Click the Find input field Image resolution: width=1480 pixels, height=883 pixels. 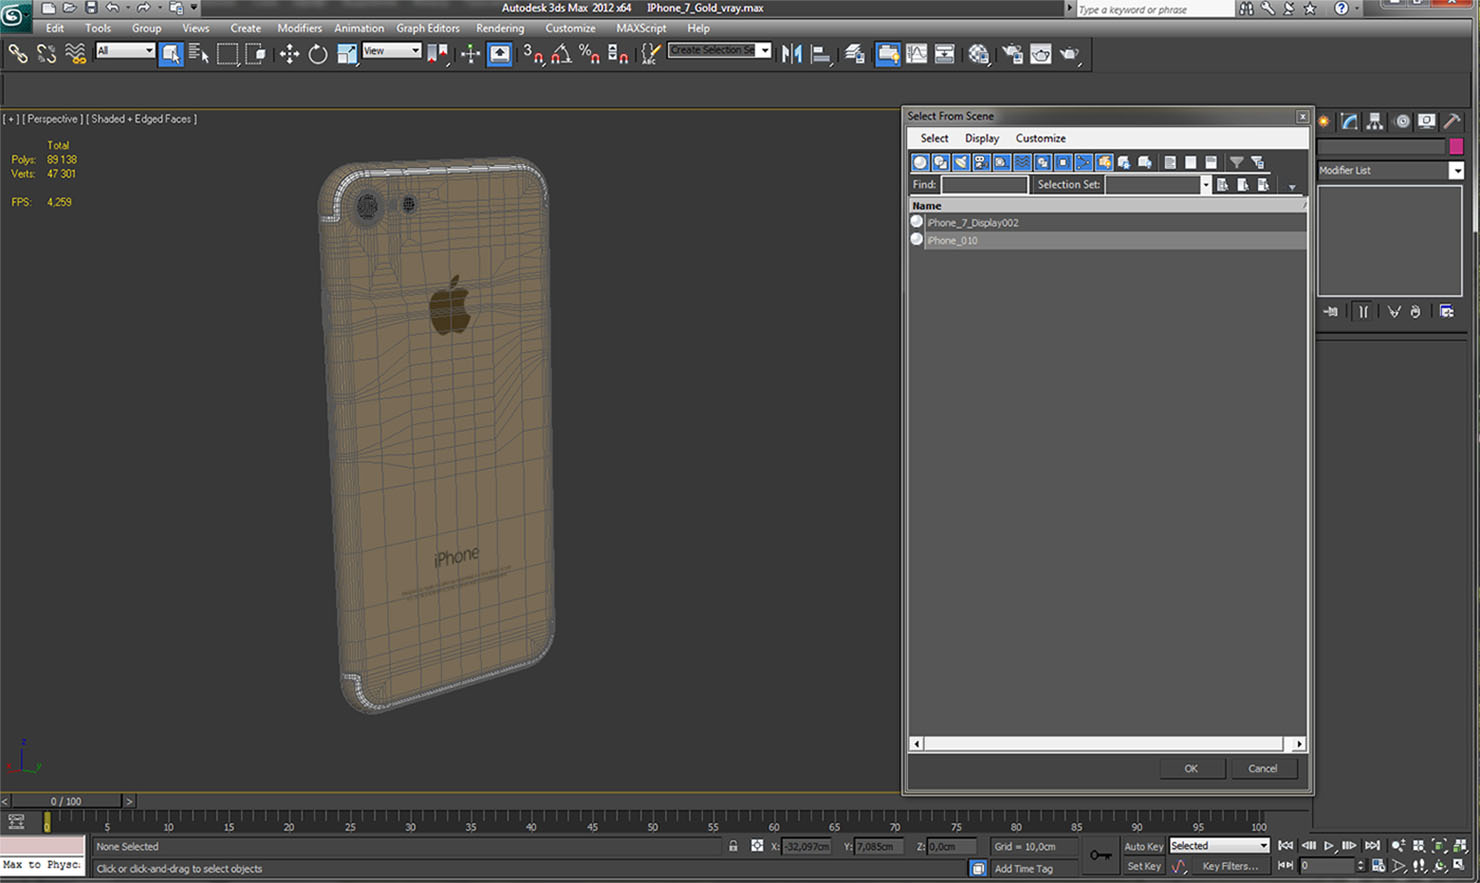(x=984, y=185)
